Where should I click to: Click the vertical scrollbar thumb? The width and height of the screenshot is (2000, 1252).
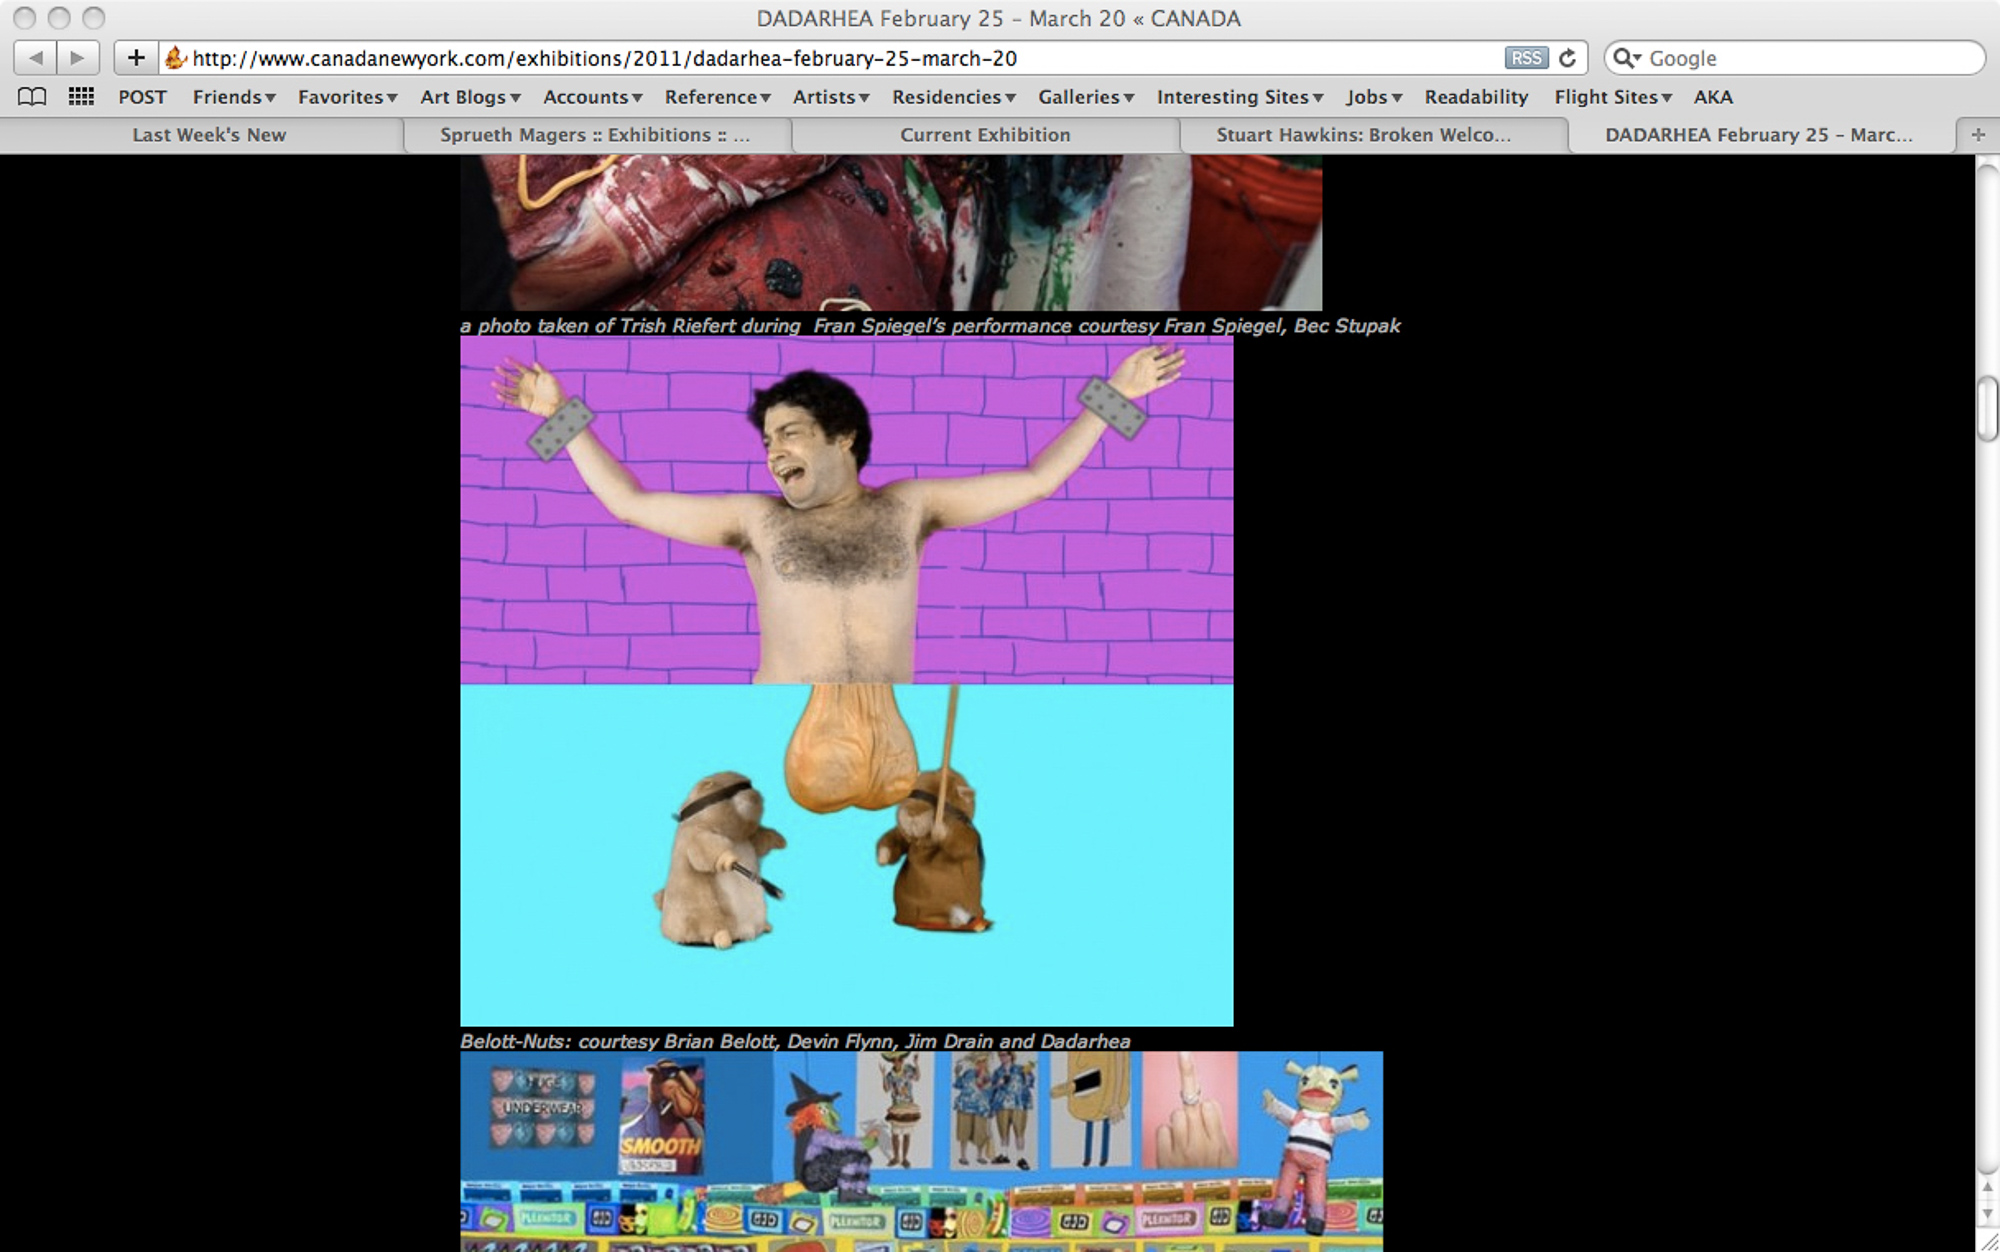point(1987,409)
